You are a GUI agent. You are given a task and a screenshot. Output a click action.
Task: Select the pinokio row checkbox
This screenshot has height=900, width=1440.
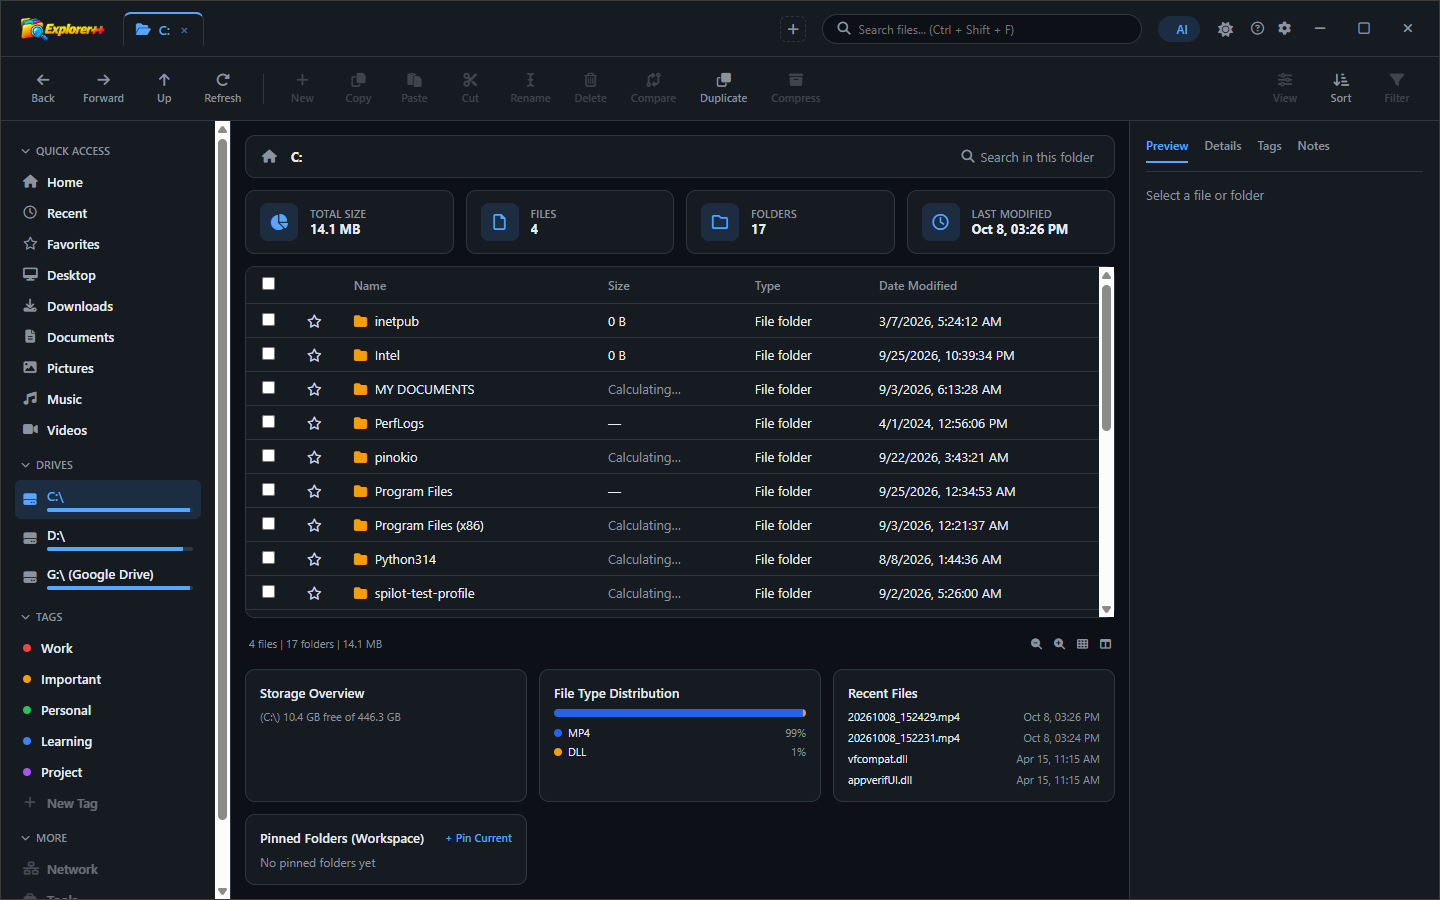tap(268, 456)
